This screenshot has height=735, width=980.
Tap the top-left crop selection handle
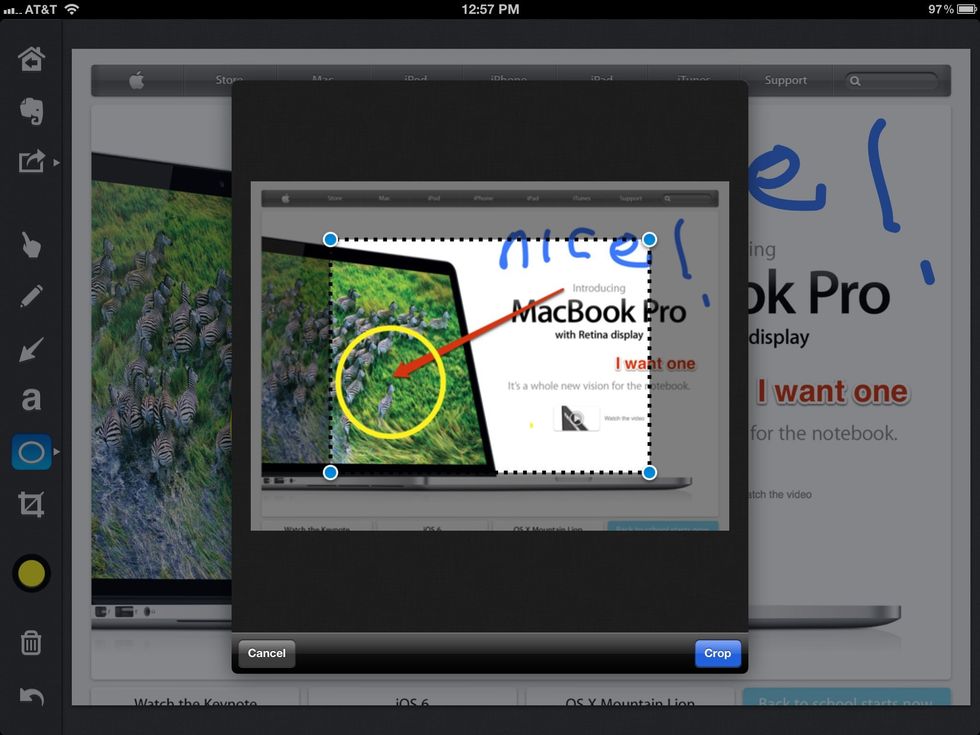(331, 239)
